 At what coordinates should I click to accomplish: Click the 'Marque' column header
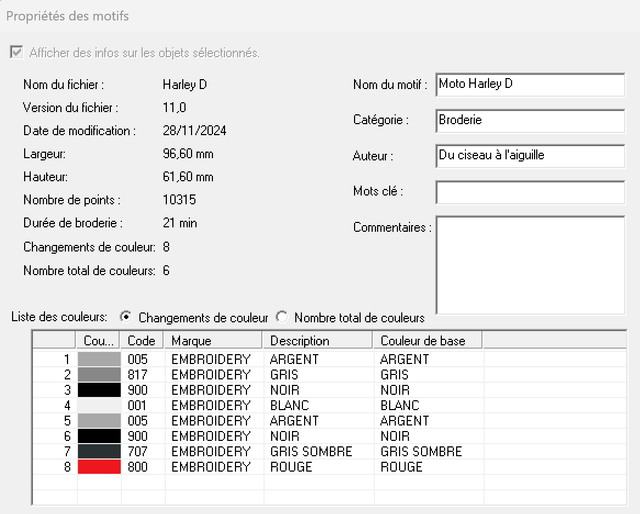pyautogui.click(x=213, y=340)
